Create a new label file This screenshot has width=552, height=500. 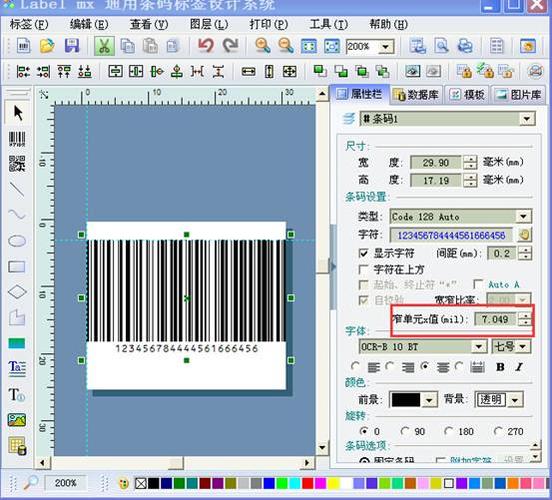(x=23, y=46)
